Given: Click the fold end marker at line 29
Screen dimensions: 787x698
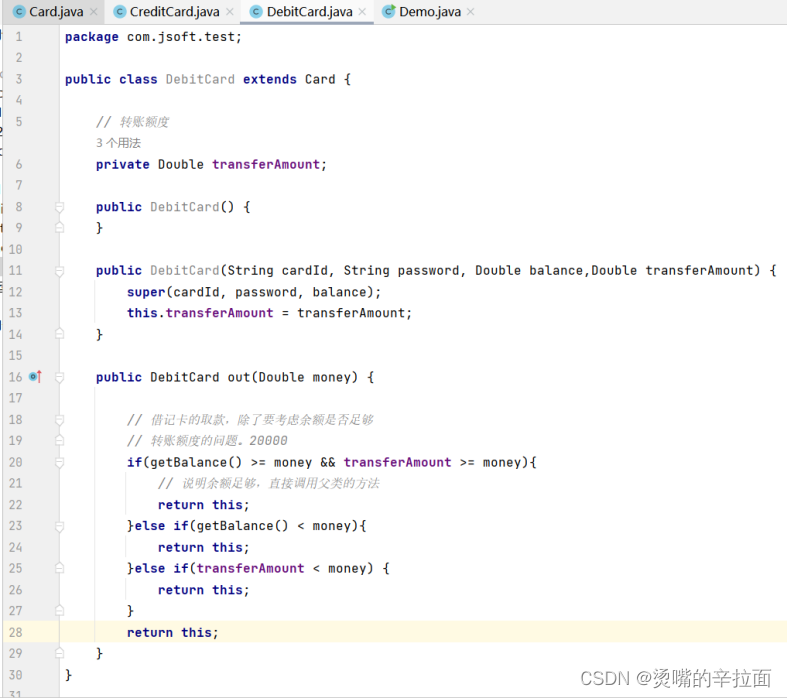Looking at the screenshot, I should [x=59, y=653].
